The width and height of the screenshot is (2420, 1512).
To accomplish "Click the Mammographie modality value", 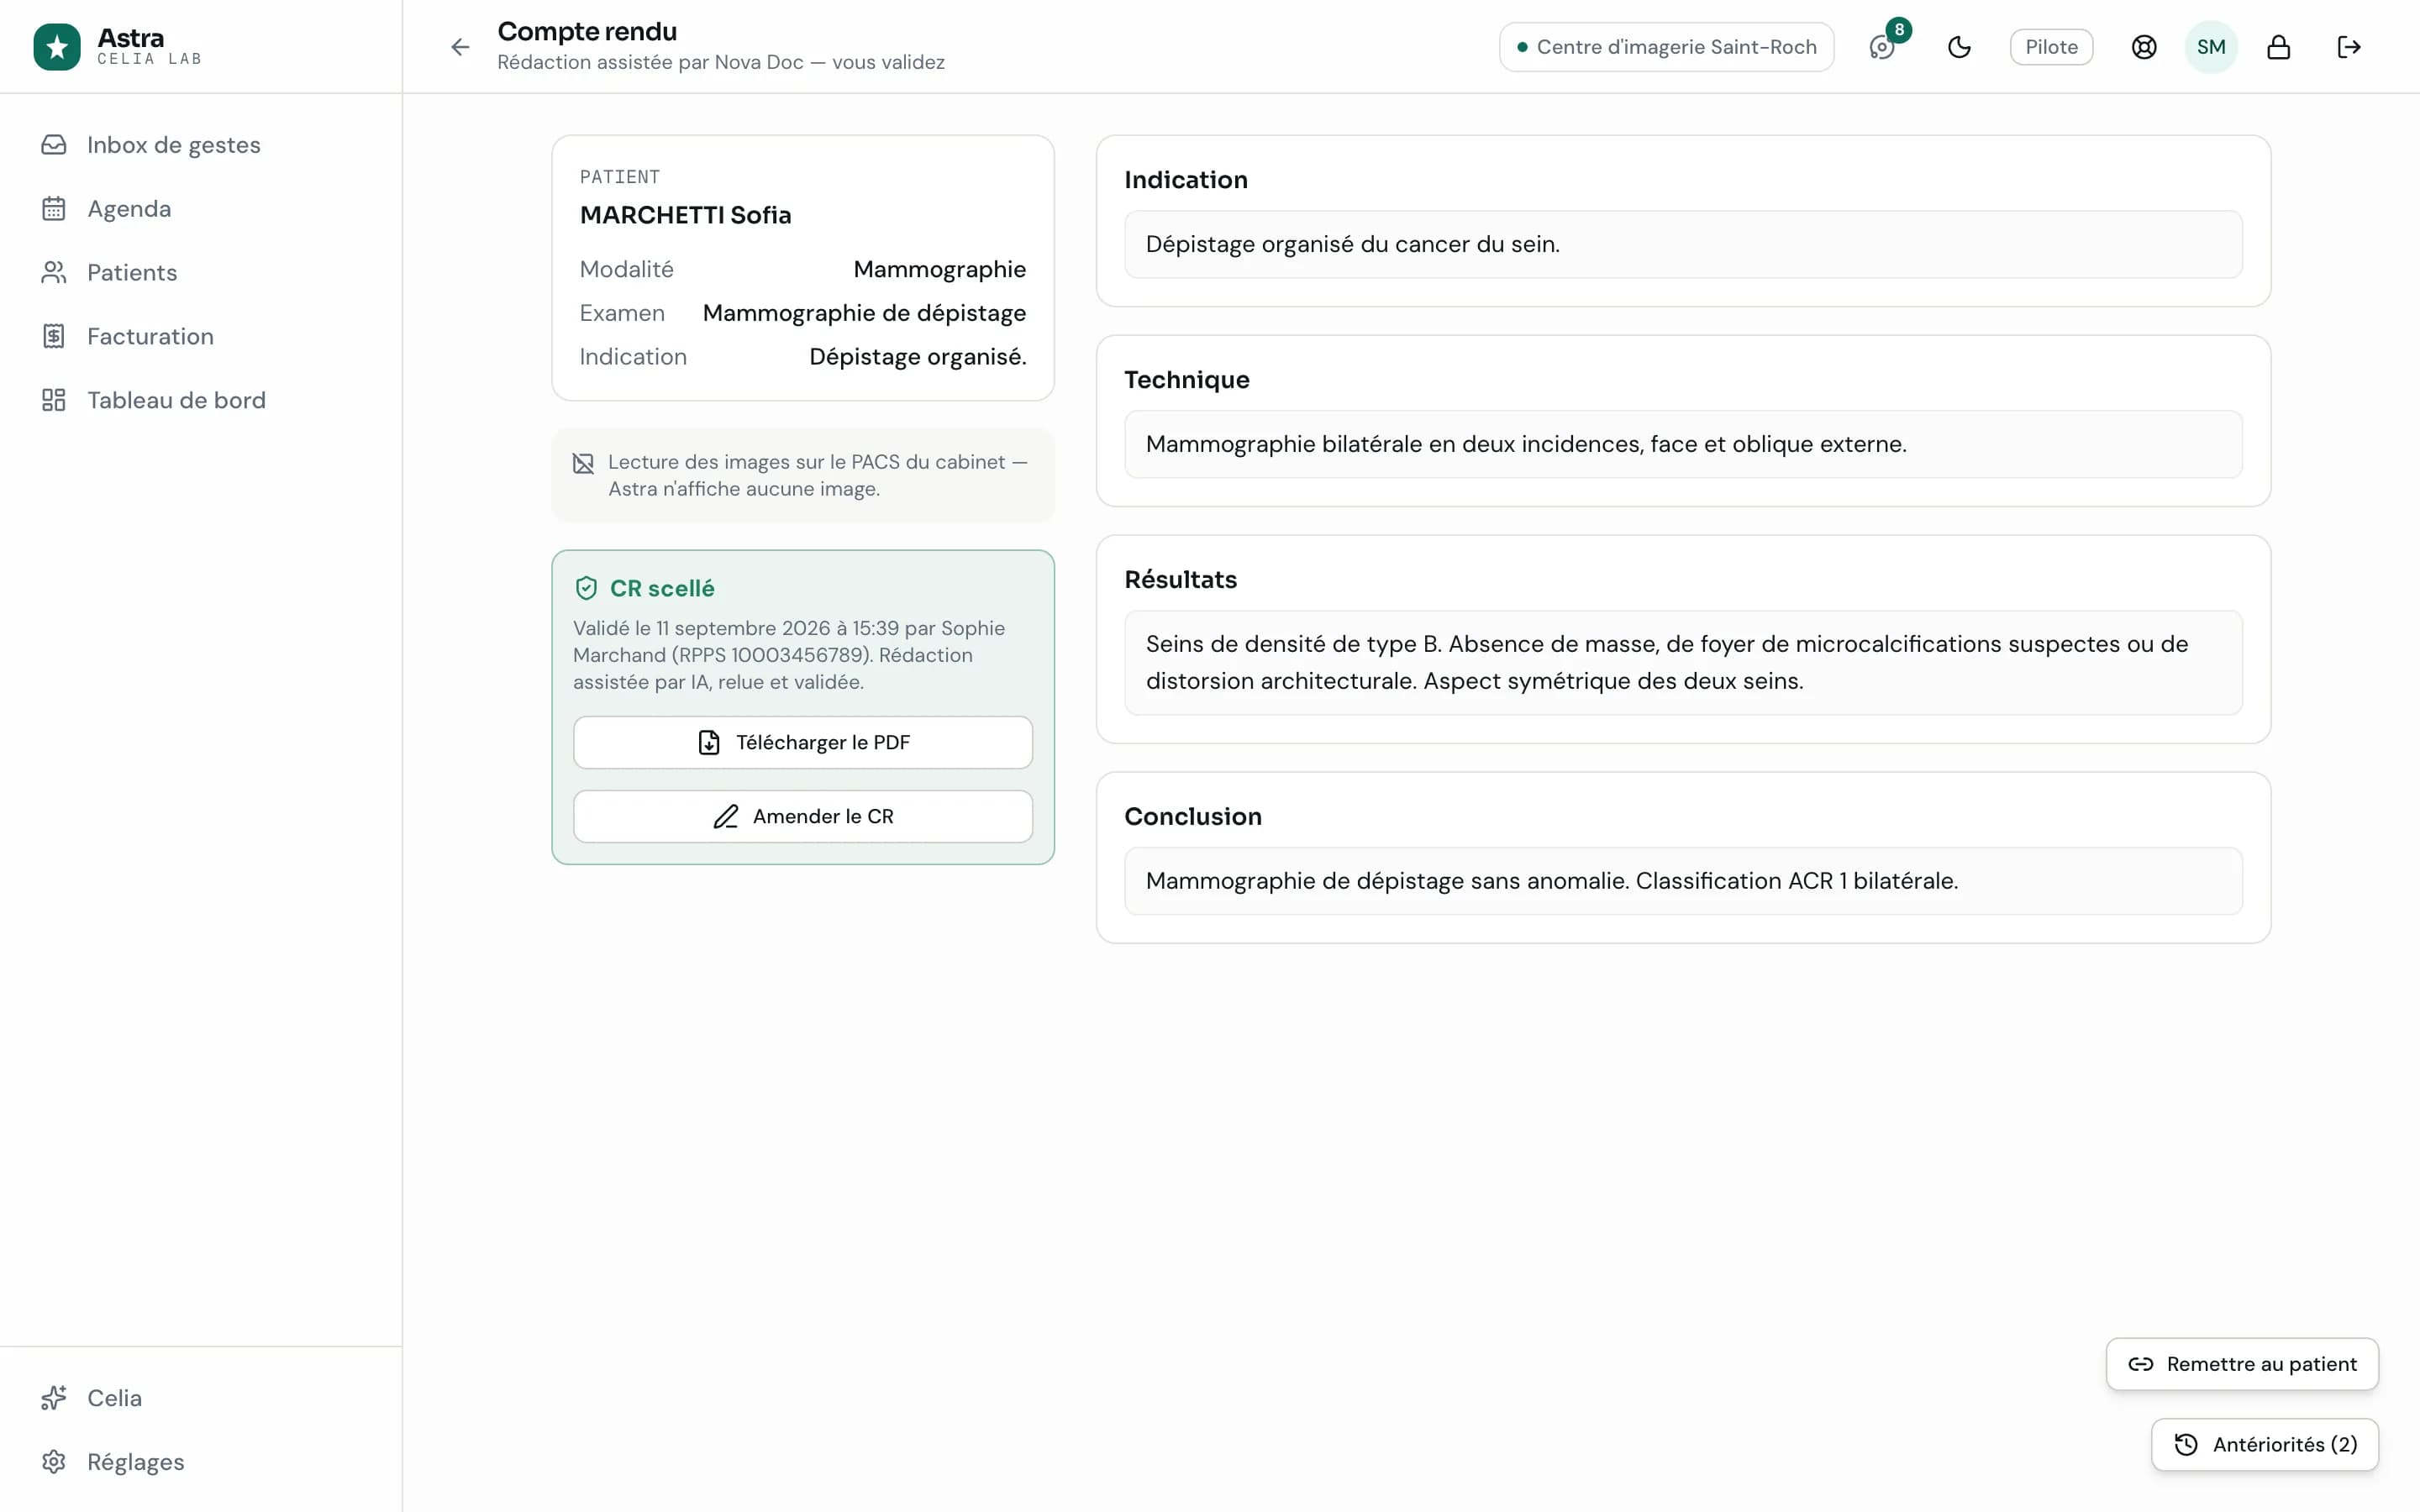I will coord(939,269).
